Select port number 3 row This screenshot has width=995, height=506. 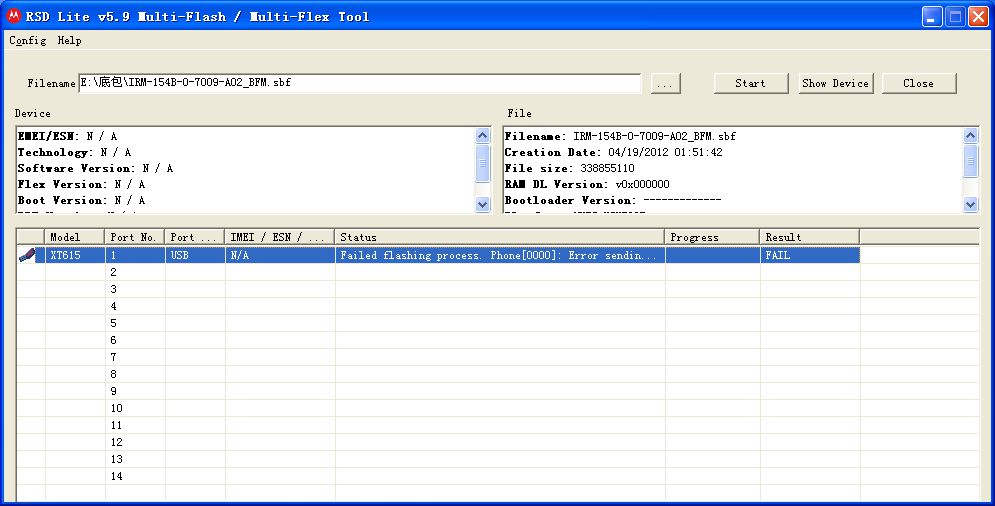pyautogui.click(x=498, y=290)
